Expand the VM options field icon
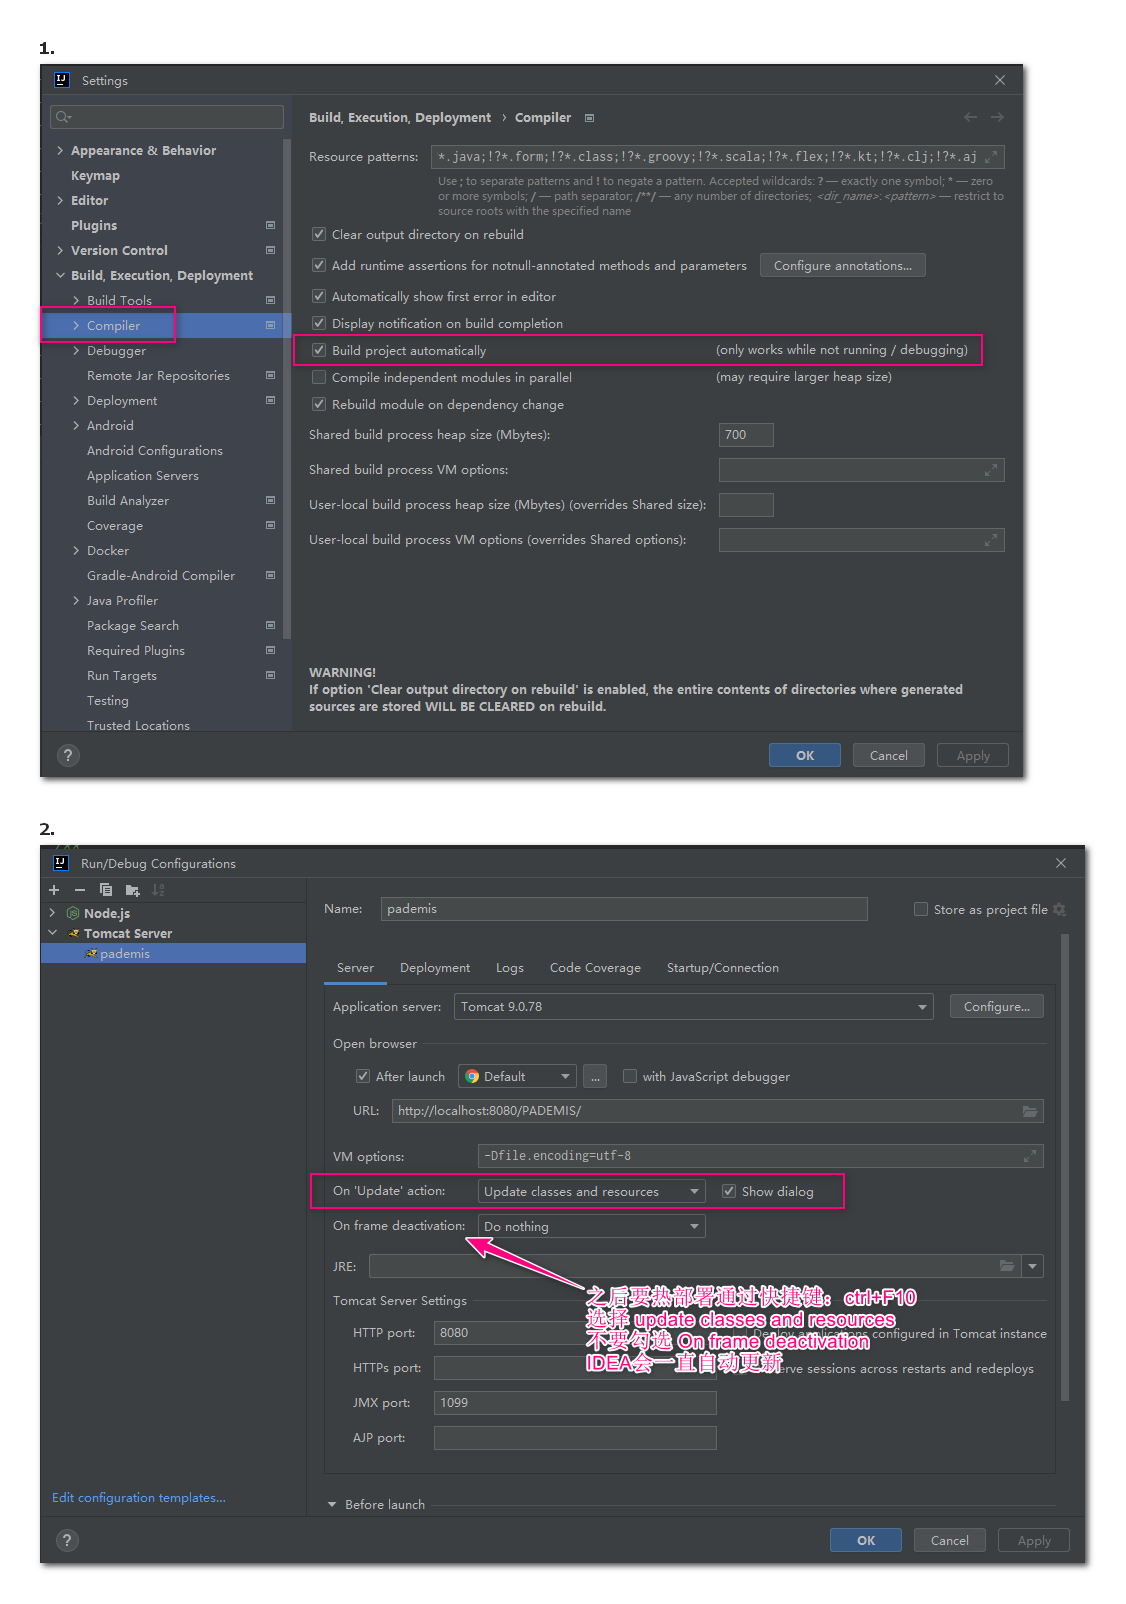The height and width of the screenshot is (1604, 1126). 1030,1156
